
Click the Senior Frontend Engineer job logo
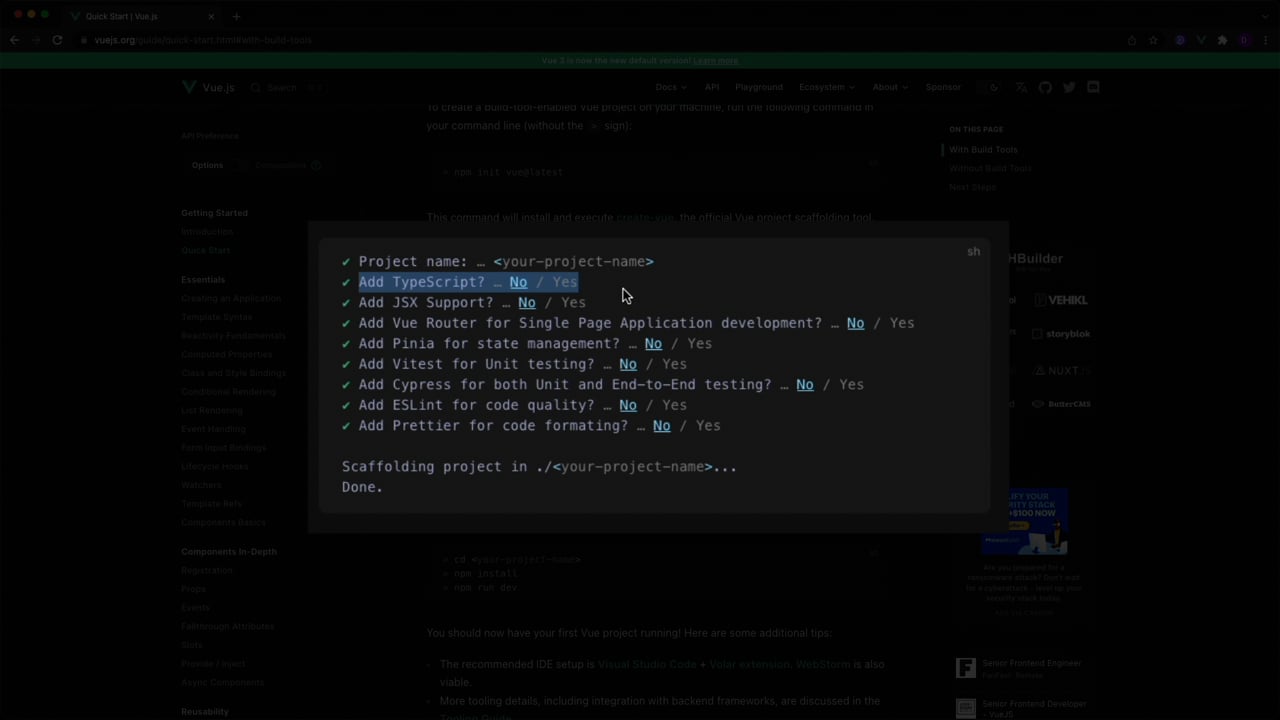(965, 668)
